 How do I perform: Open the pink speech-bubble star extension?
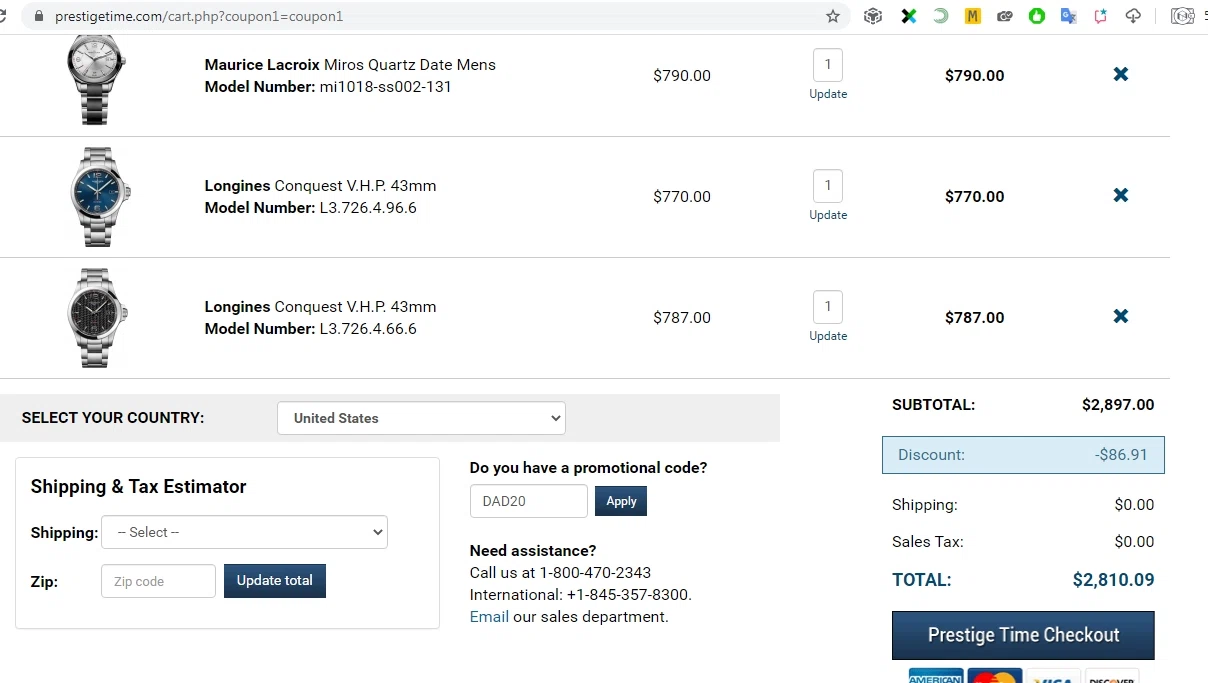pyautogui.click(x=1101, y=16)
